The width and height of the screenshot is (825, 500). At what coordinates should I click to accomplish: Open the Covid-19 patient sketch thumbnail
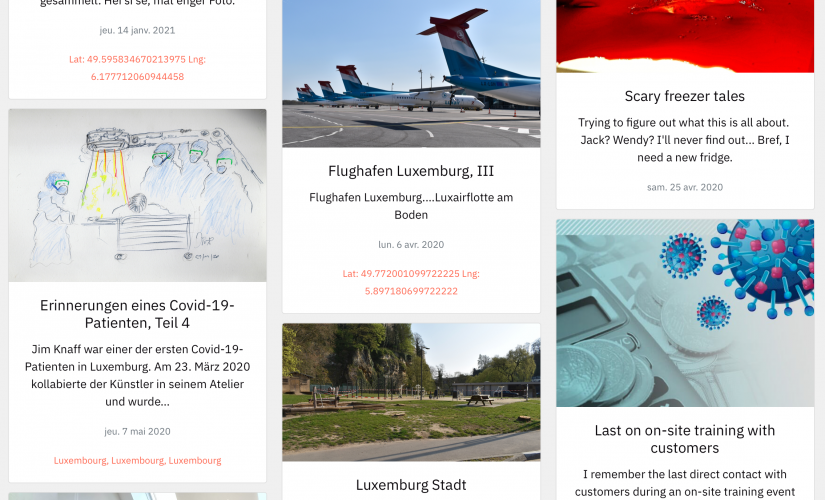pos(137,195)
